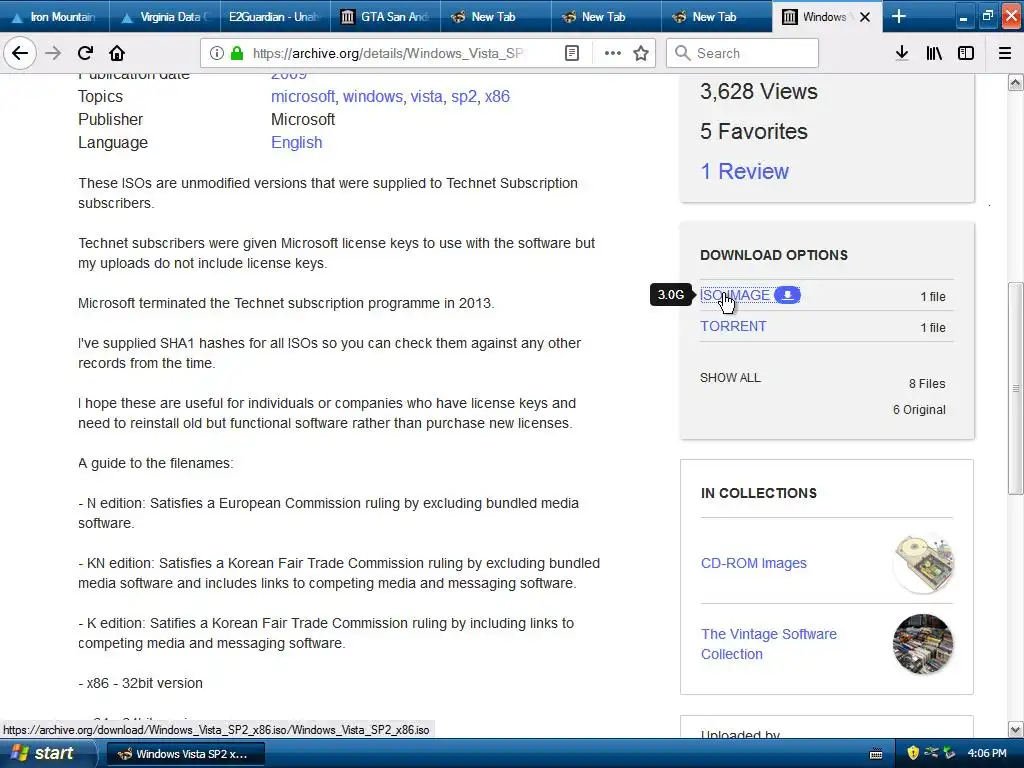
Task: Open the browser home page
Action: (x=117, y=53)
